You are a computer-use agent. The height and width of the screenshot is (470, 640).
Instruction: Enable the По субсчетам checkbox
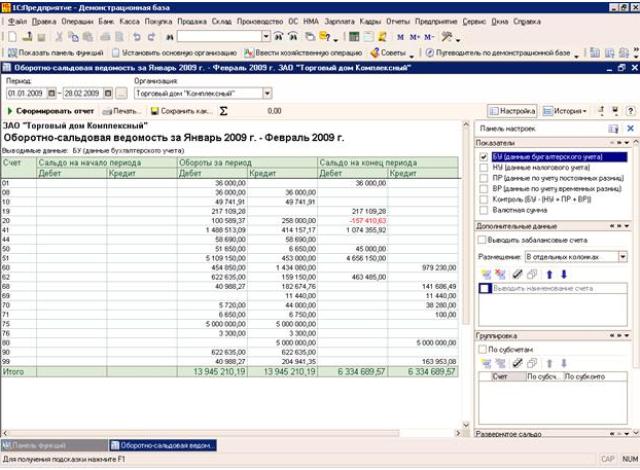click(482, 349)
